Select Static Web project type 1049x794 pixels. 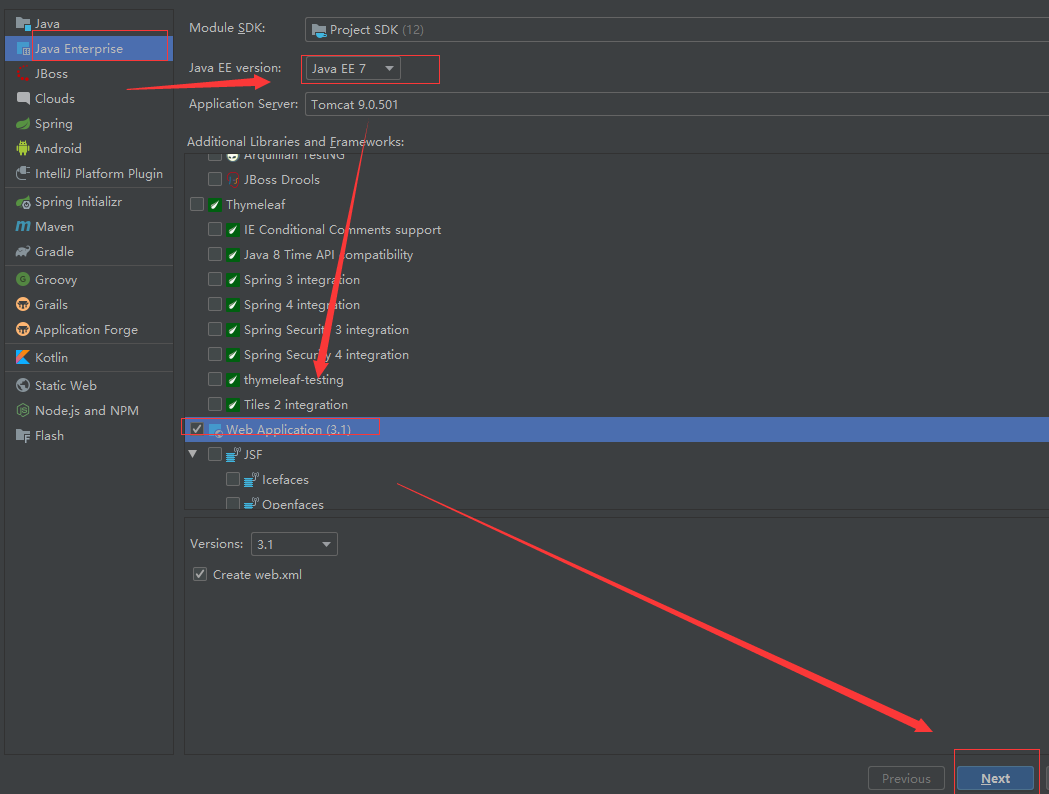[89, 385]
